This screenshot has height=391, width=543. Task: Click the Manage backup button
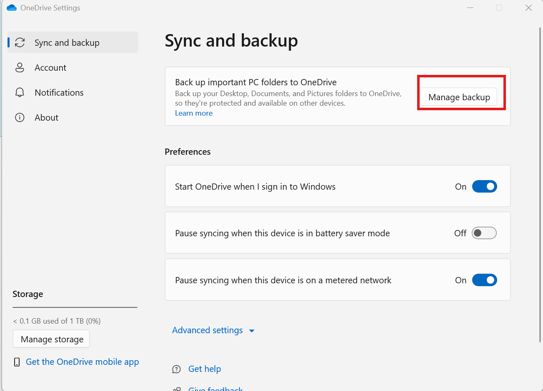[x=459, y=97]
